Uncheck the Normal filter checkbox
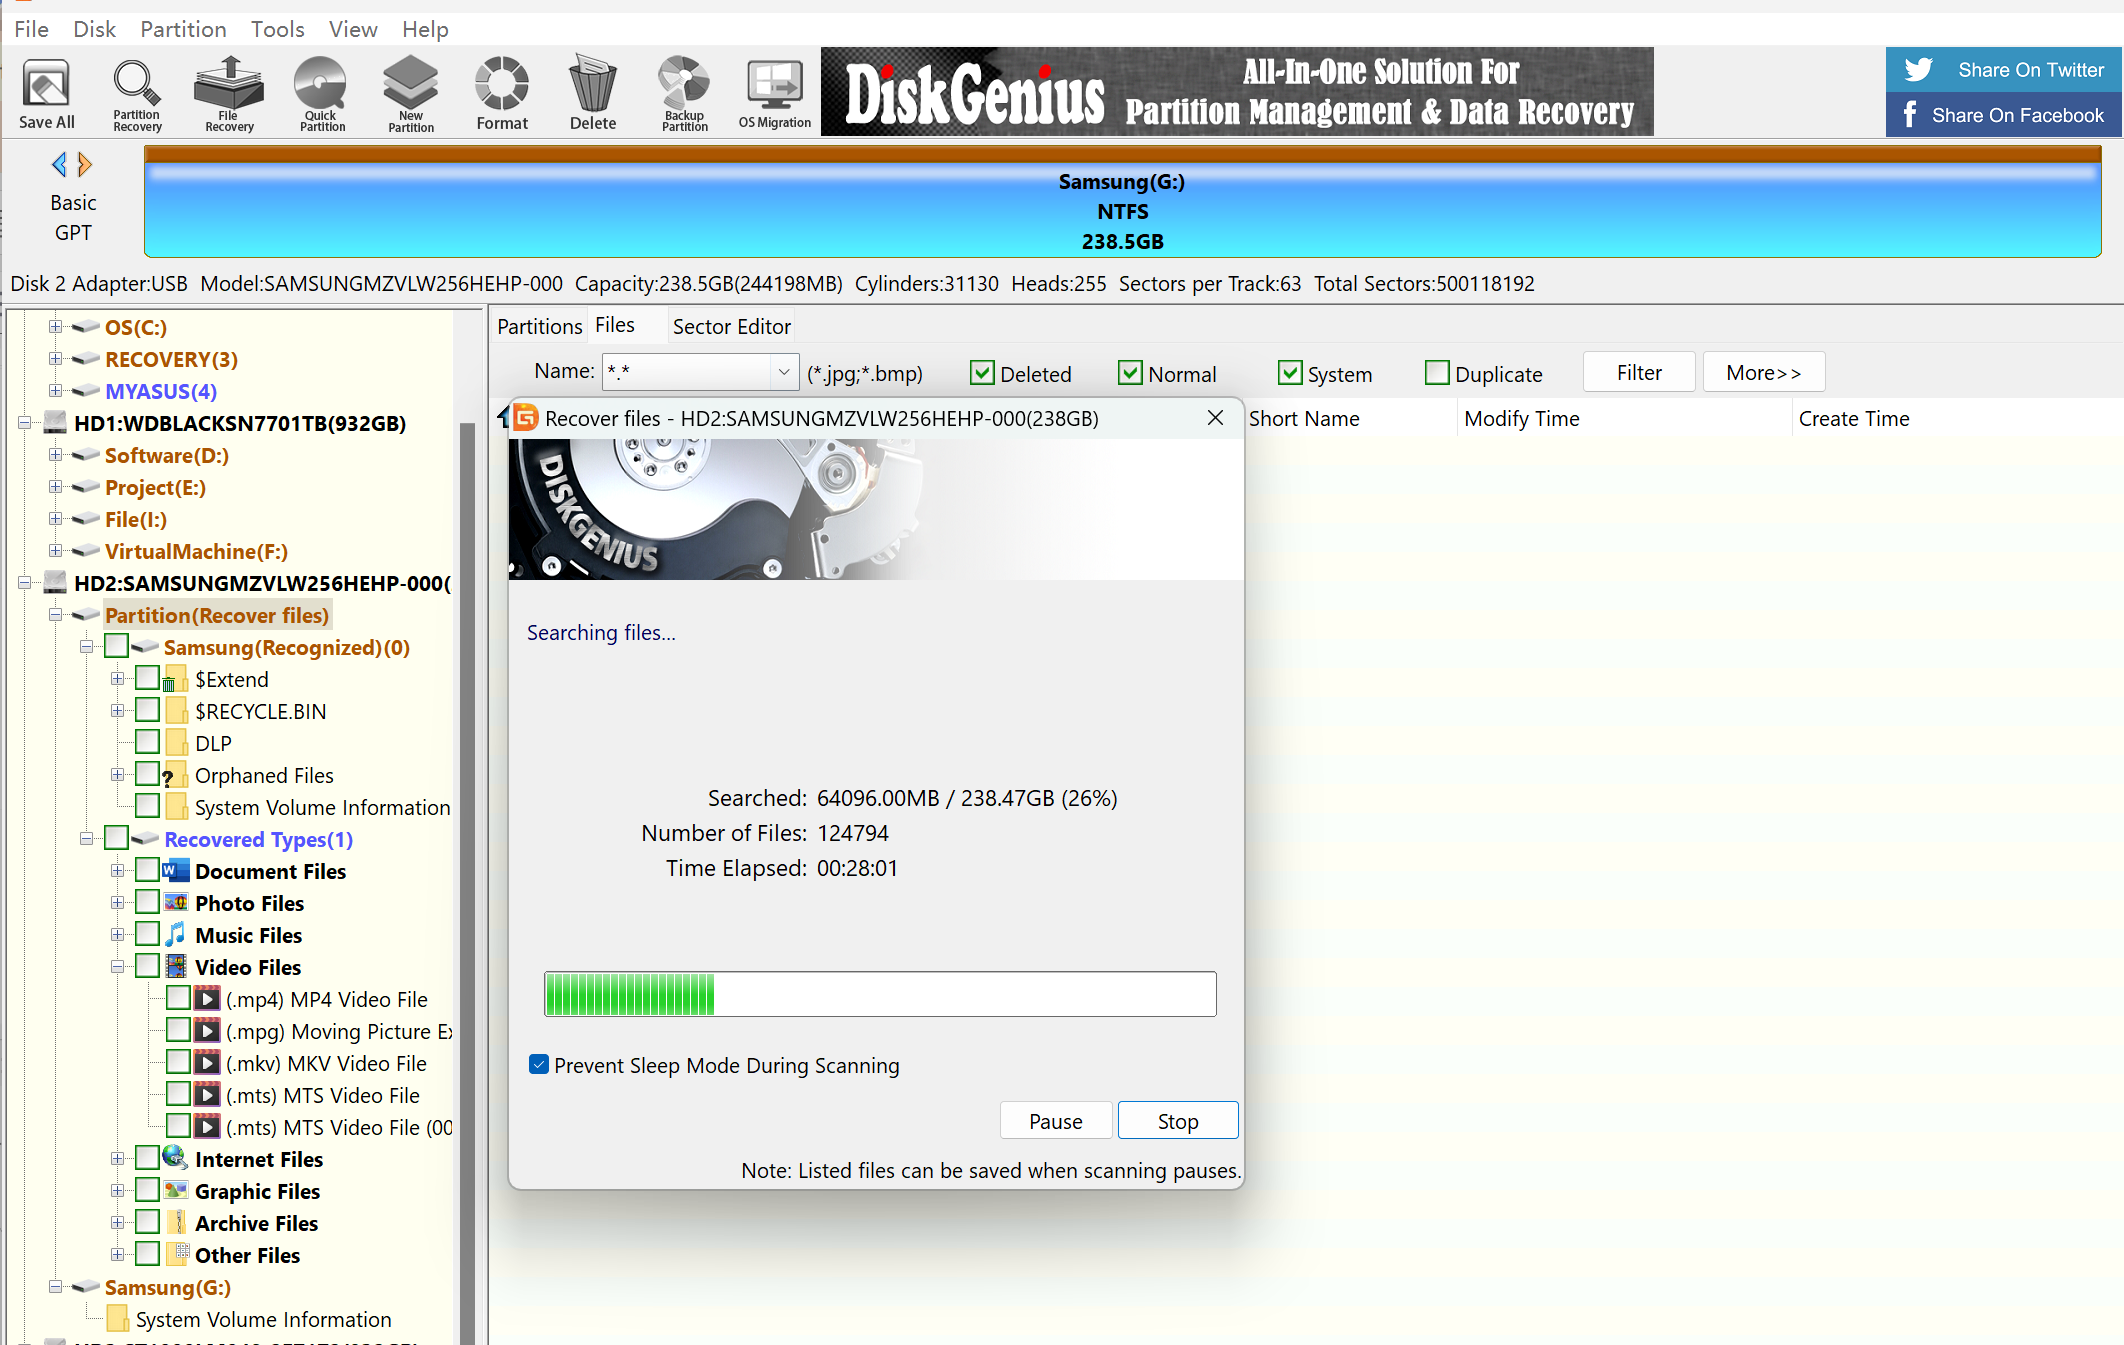The height and width of the screenshot is (1345, 2124). pos(1130,373)
